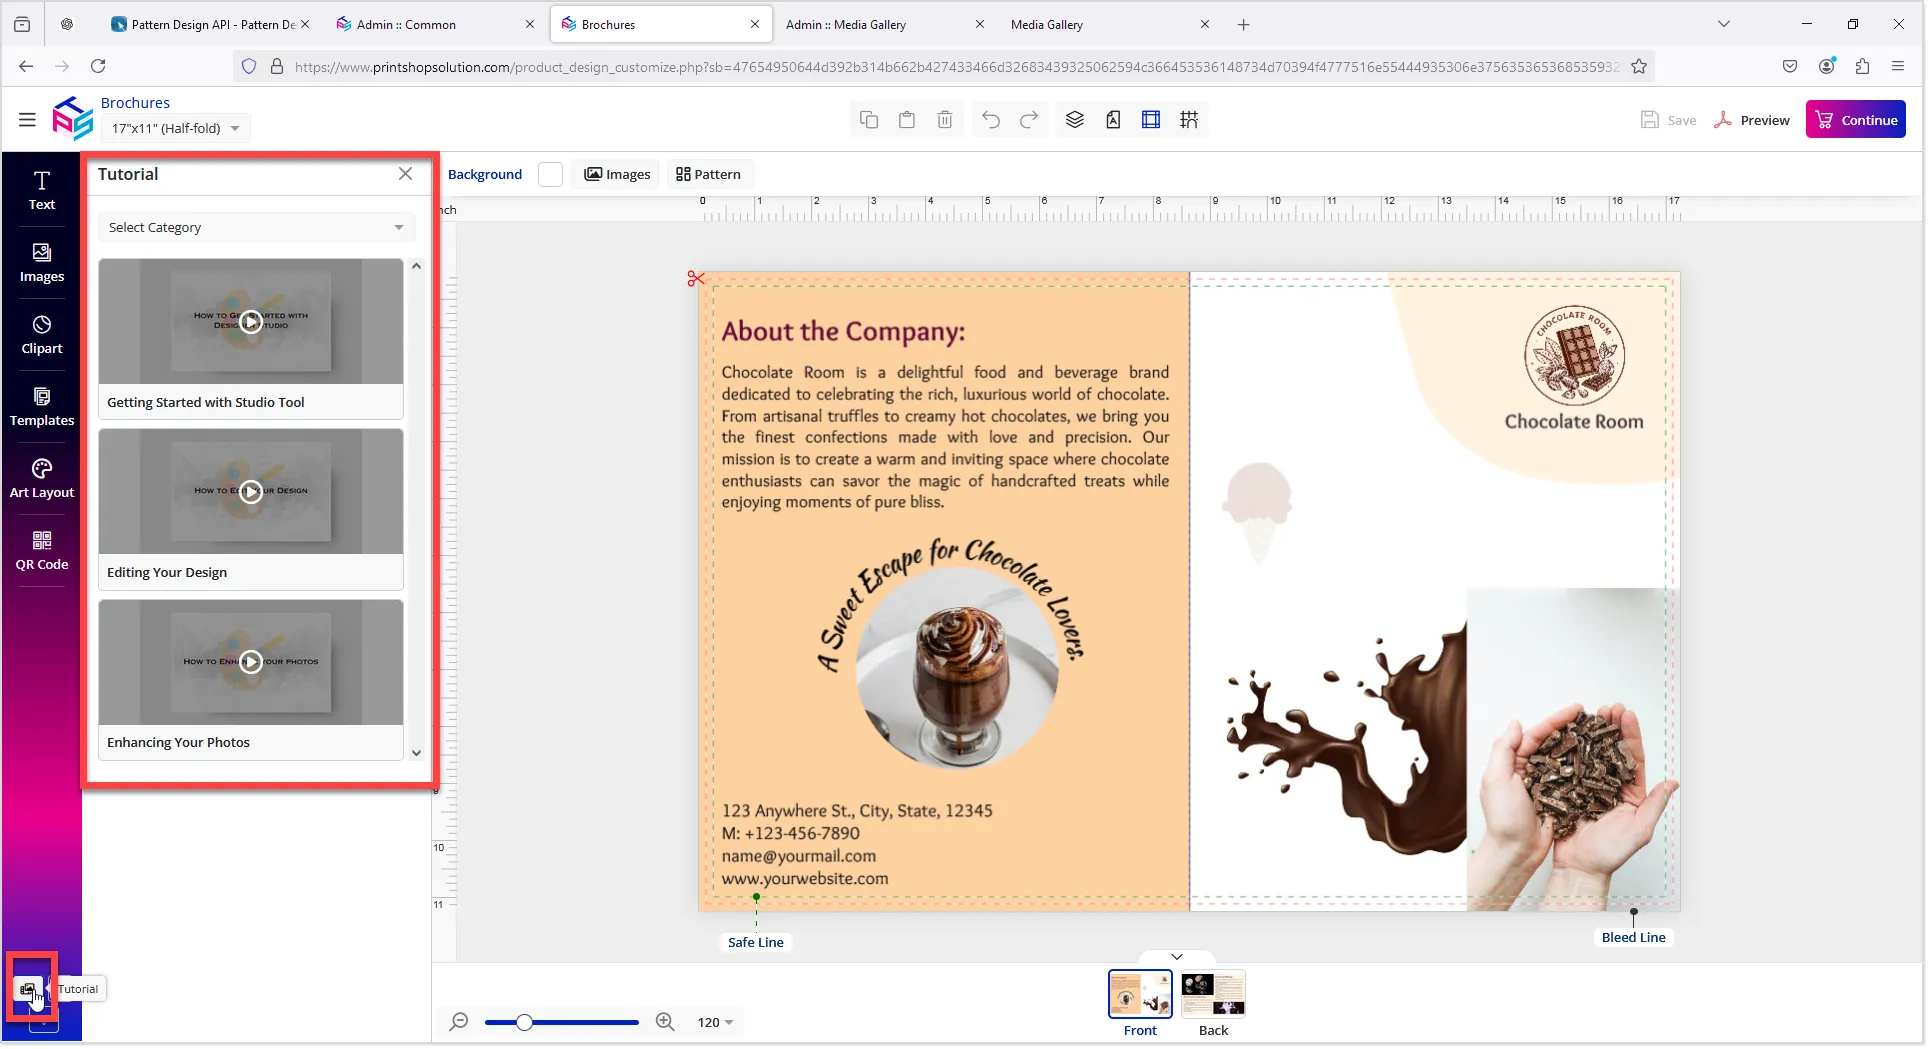Select the Front page thumbnail
The image size is (1929, 1049).
[x=1140, y=994]
